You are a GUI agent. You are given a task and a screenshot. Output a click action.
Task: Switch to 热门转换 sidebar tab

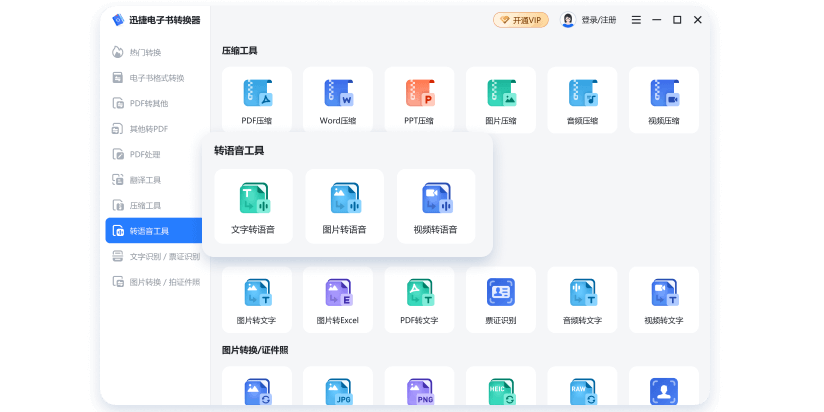(145, 52)
